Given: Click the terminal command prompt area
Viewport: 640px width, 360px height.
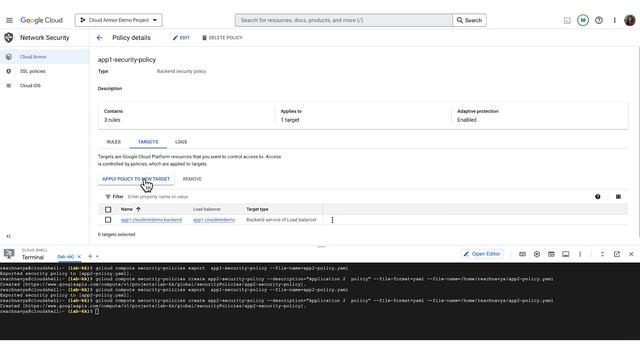Looking at the screenshot, I should [97, 311].
